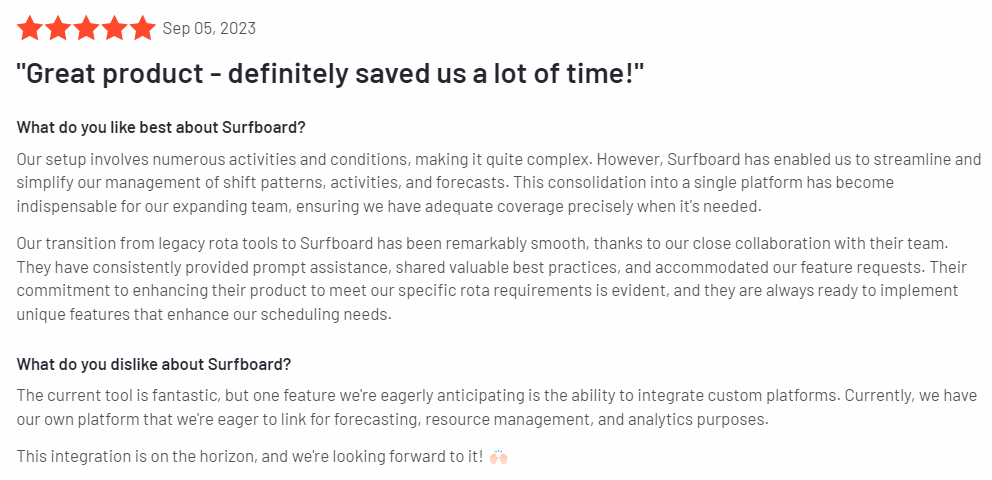Screen dimensions: 992x480
Task: Click paragraph starting "The current tool is fantastic"
Action: [497, 407]
